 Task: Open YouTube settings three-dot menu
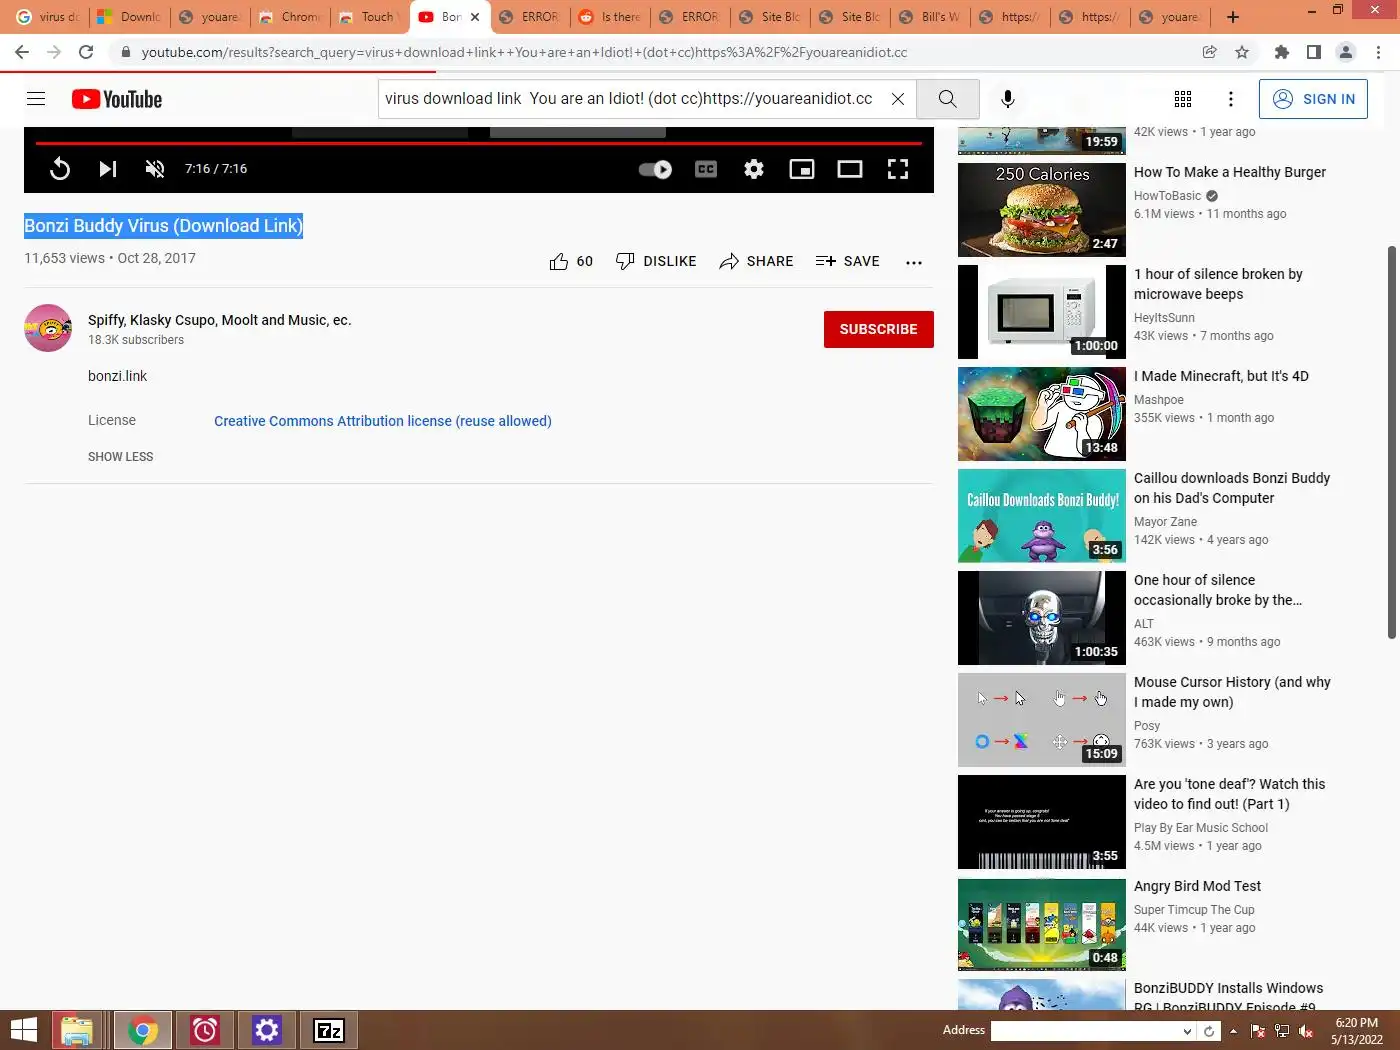[1231, 99]
